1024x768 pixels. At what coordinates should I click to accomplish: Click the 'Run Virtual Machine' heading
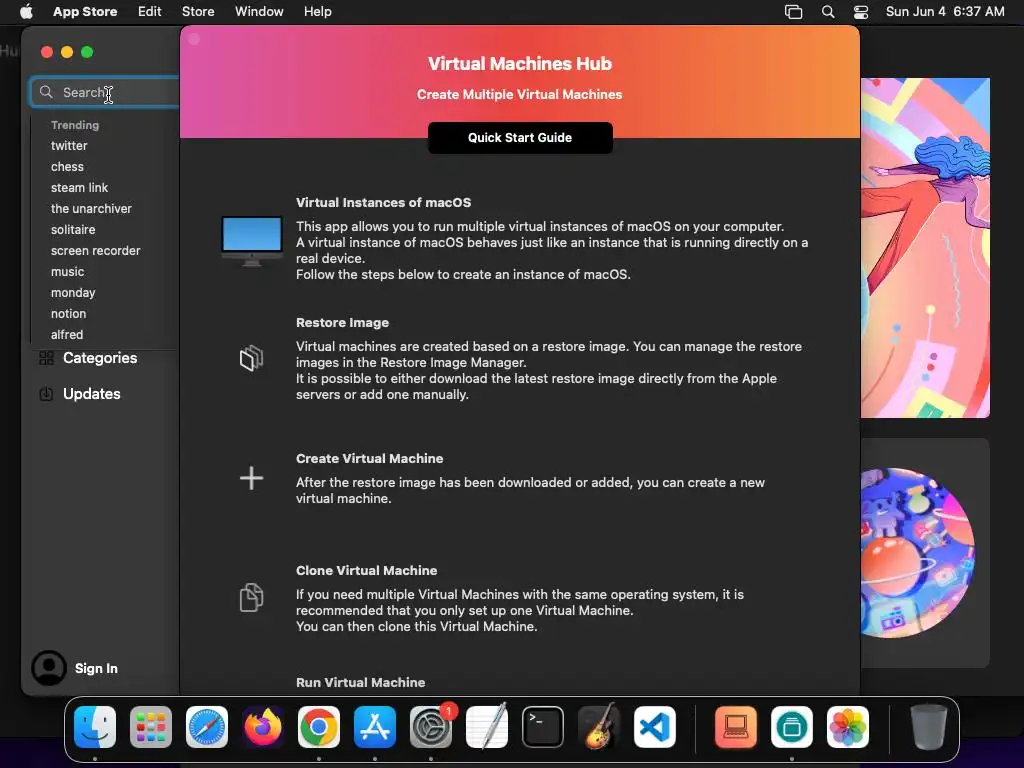pos(360,682)
